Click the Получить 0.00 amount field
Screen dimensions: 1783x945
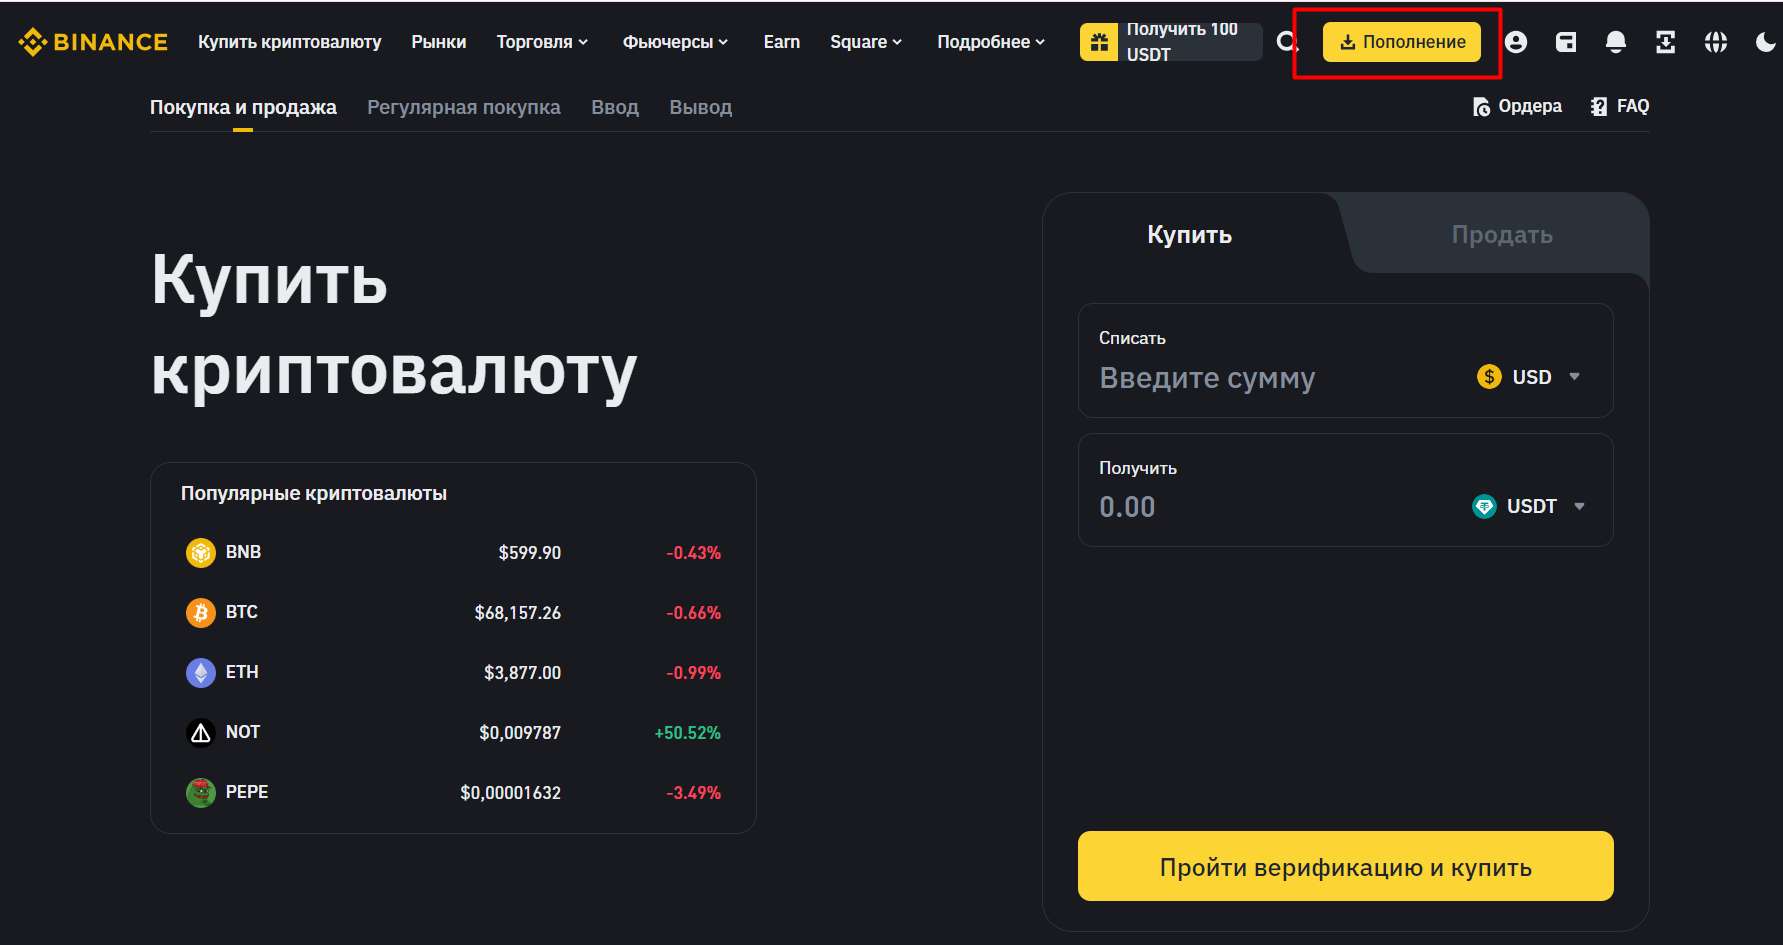tap(1346, 490)
